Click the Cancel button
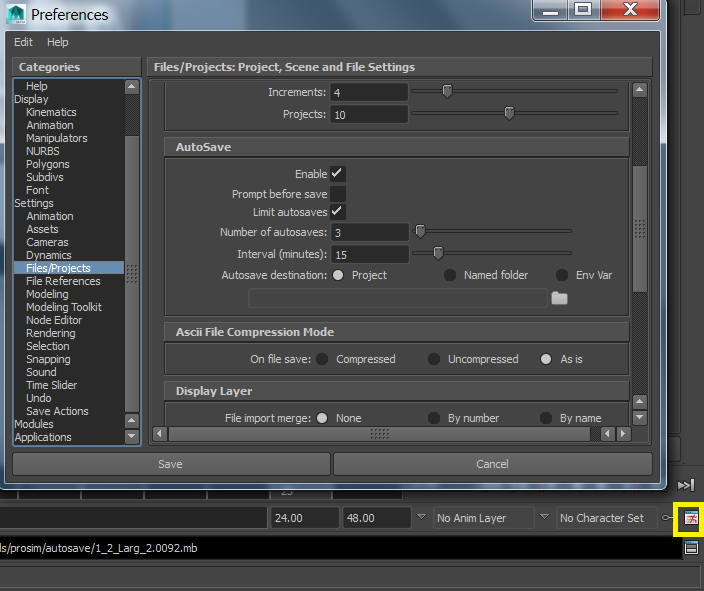Image resolution: width=704 pixels, height=591 pixels. [x=492, y=464]
